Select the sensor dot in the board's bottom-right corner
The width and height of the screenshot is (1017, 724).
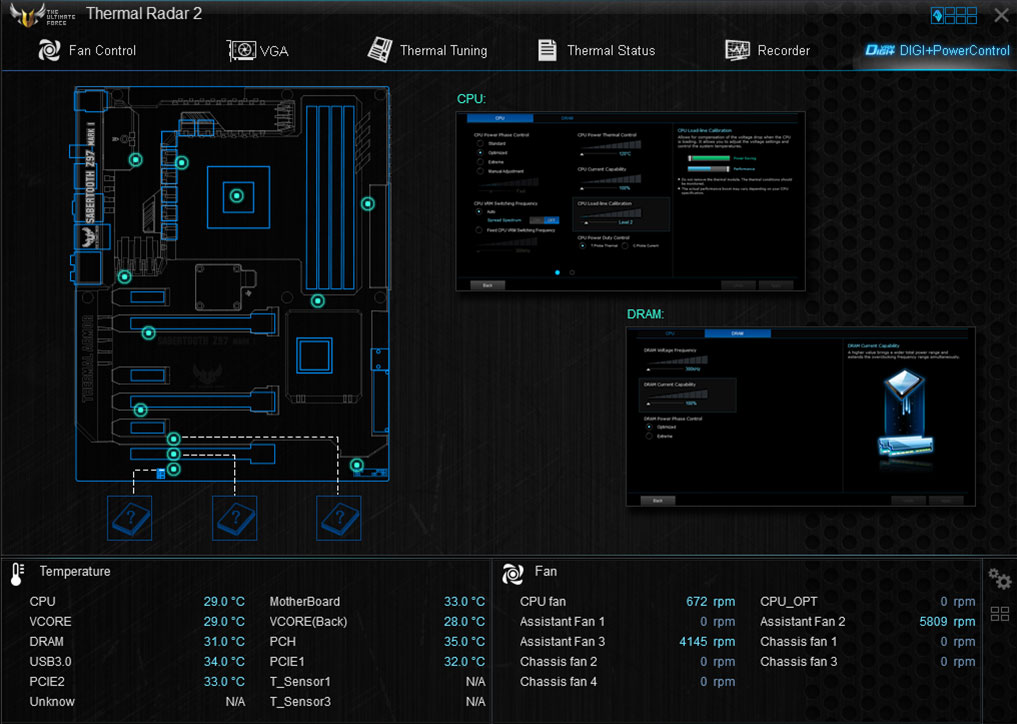pos(357,465)
